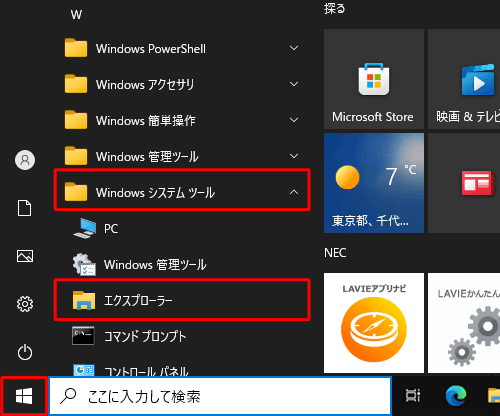Open the 映画 & テレビ tile

click(x=464, y=79)
